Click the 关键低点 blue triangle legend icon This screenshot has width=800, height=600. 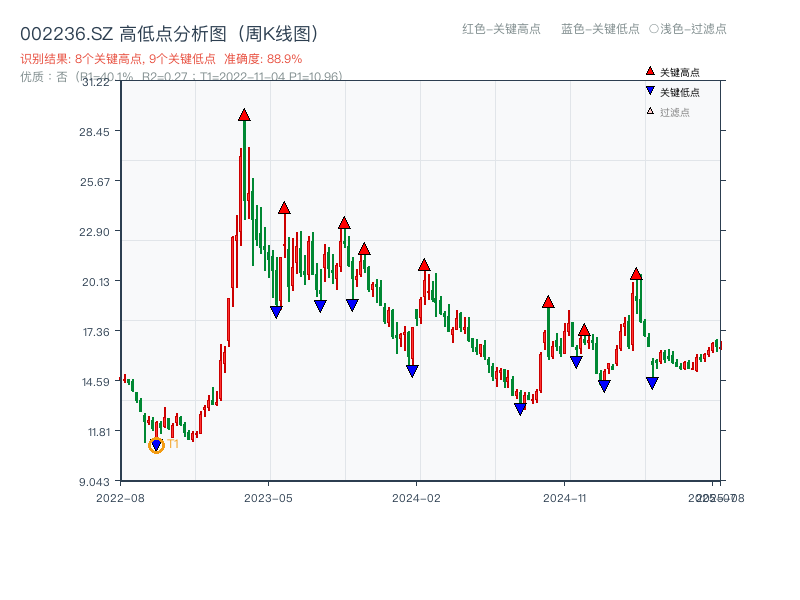650,90
